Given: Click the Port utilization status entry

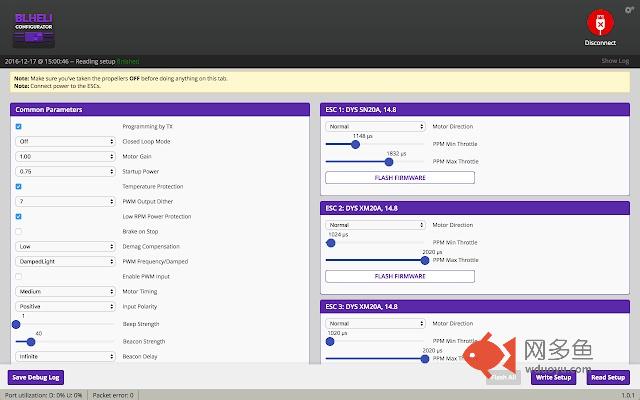Looking at the screenshot, I should [43, 395].
